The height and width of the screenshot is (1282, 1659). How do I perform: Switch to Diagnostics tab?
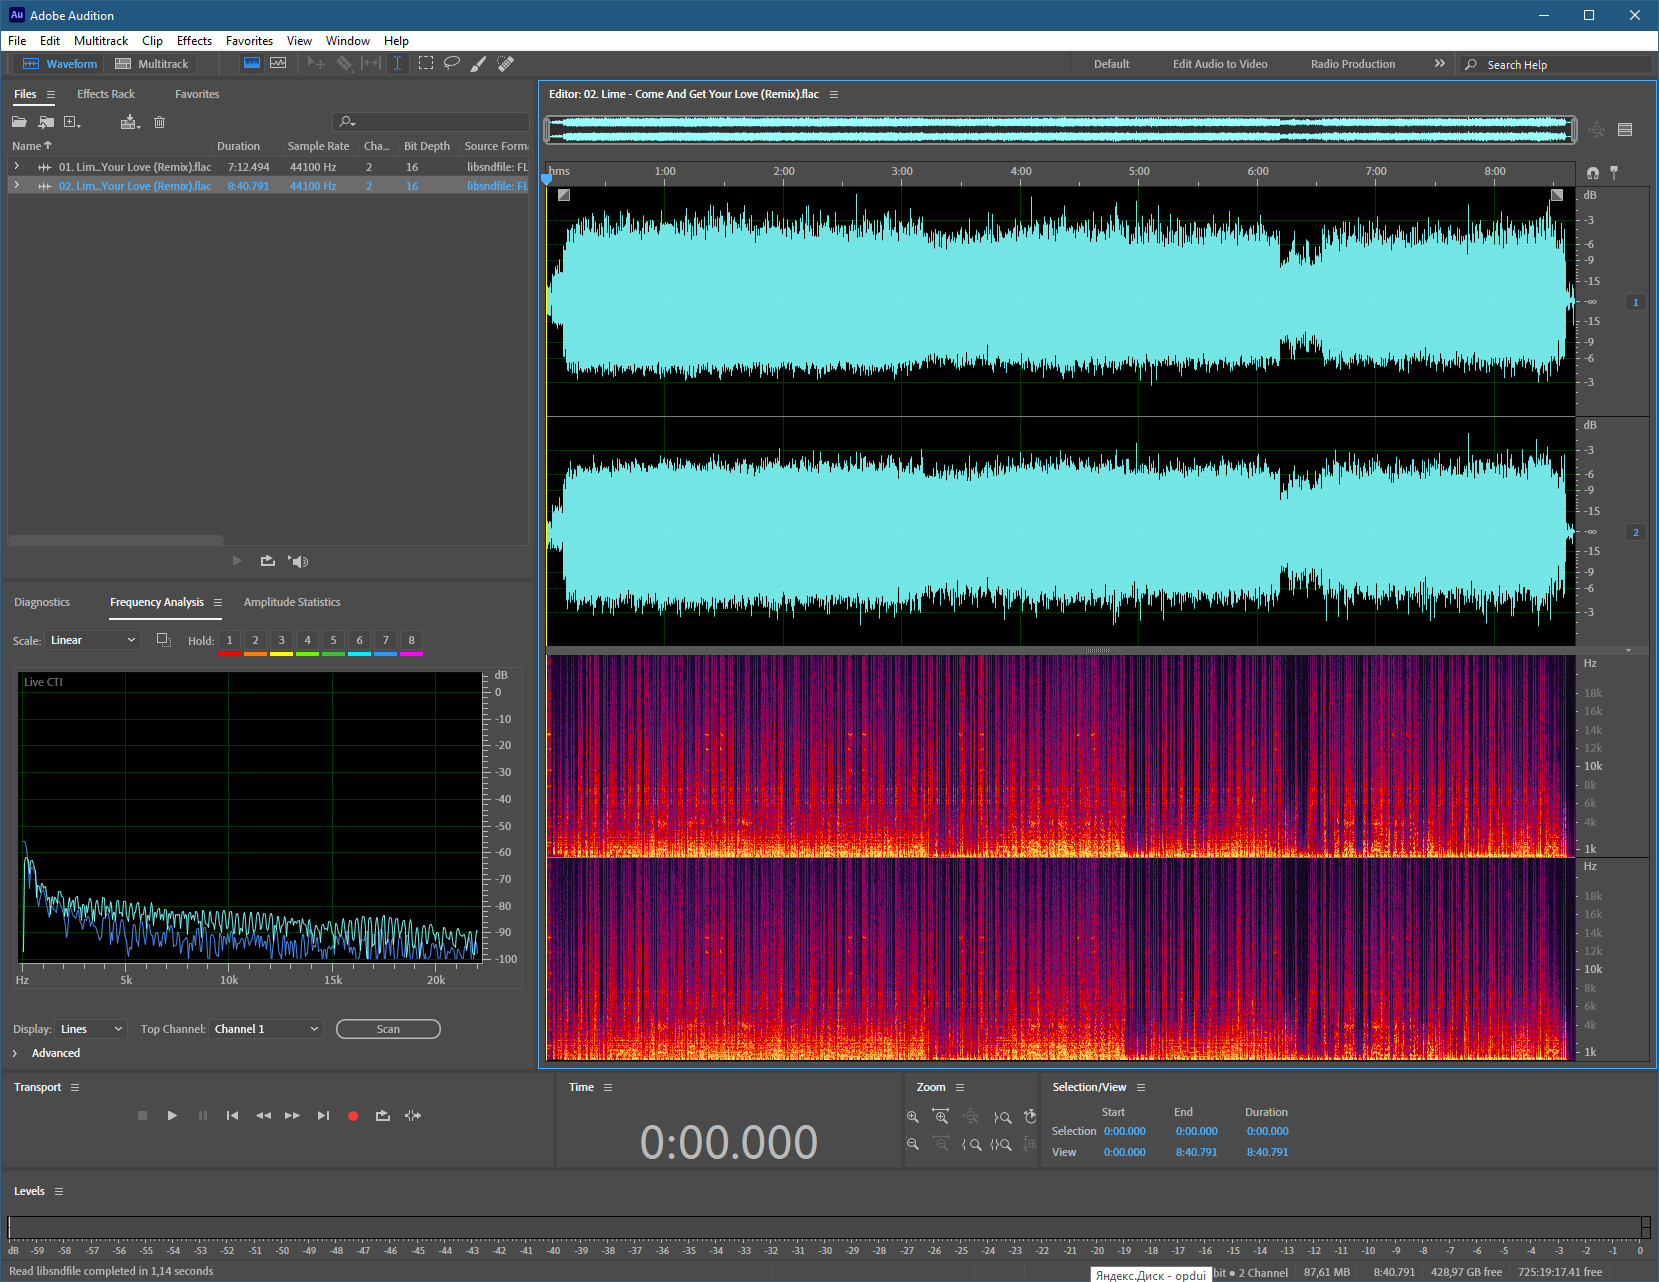(x=42, y=602)
